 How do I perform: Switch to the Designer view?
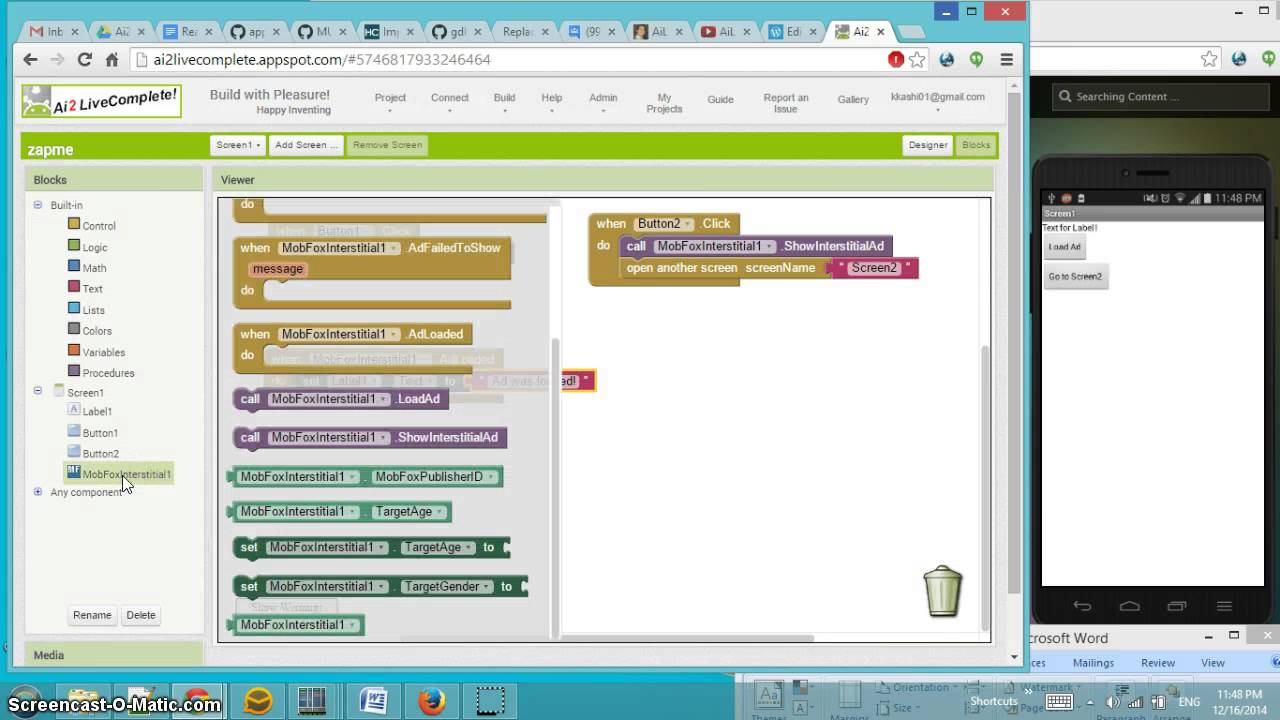(928, 145)
